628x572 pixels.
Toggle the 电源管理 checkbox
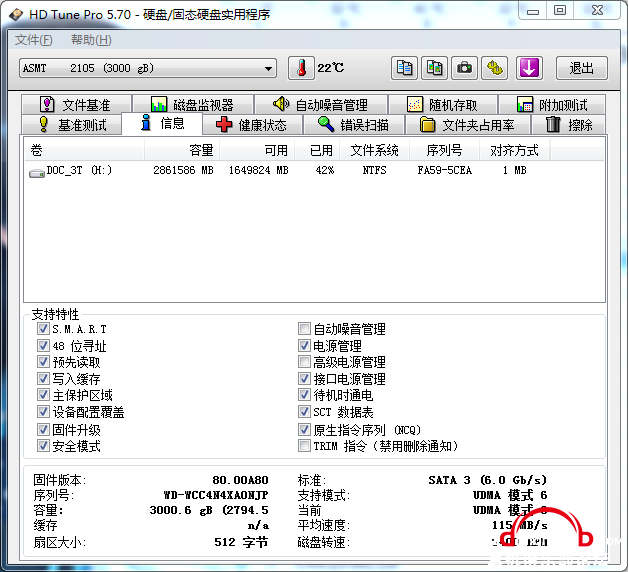[304, 346]
